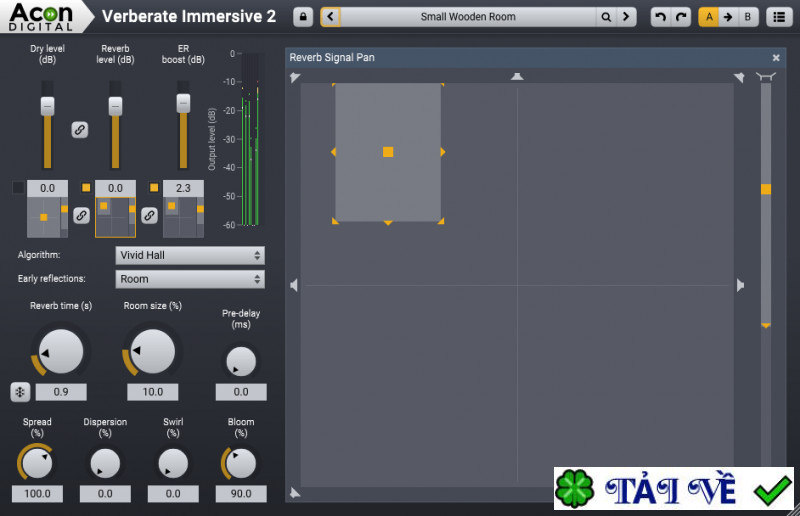Viewport: 800px width, 516px height.
Task: Click front-left speaker icon in pan panel
Action: point(295,78)
